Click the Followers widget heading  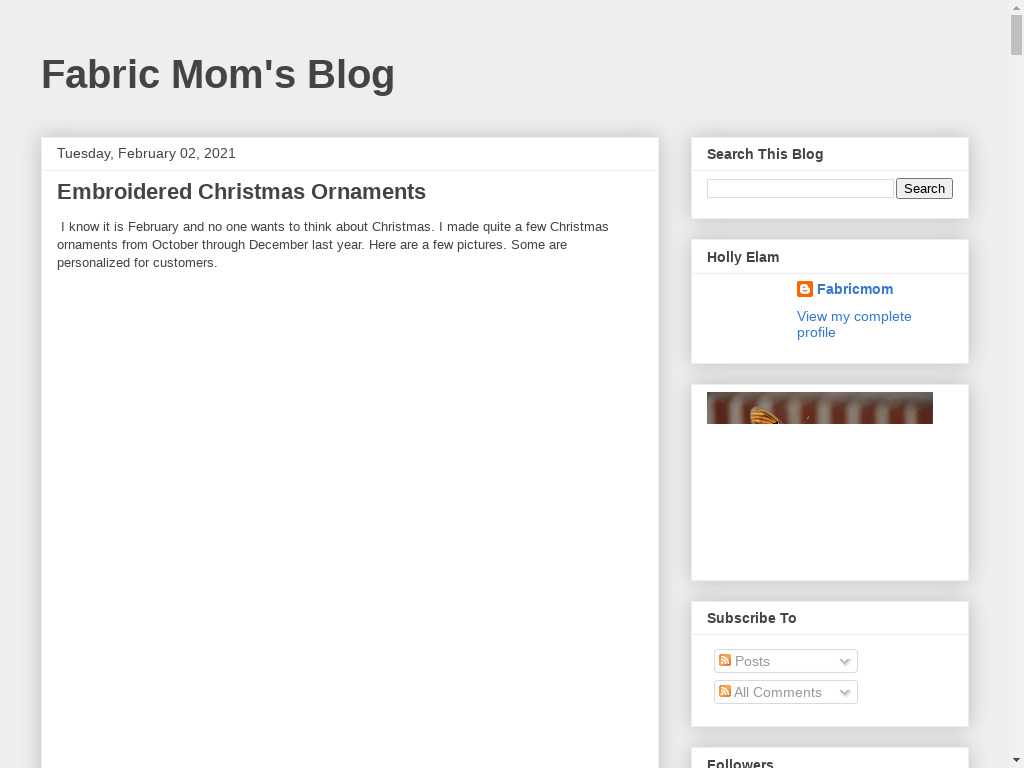740,762
